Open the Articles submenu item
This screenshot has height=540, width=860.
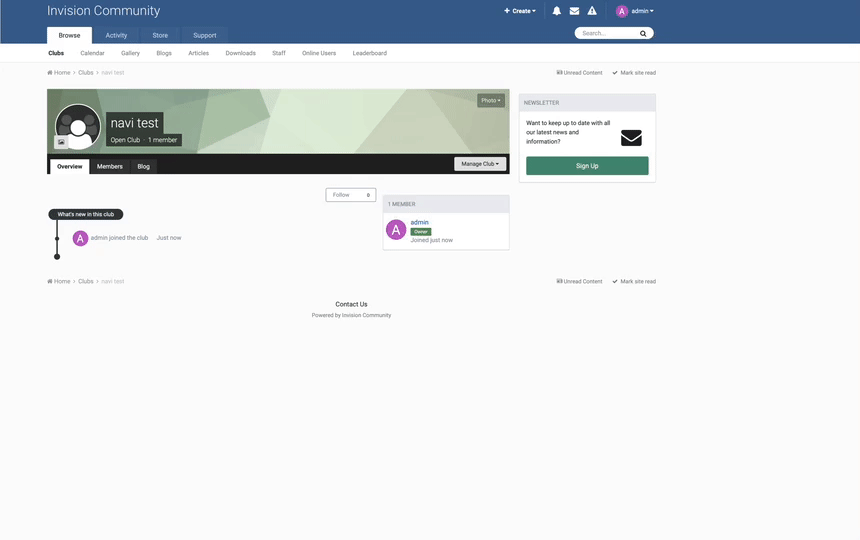click(x=199, y=53)
